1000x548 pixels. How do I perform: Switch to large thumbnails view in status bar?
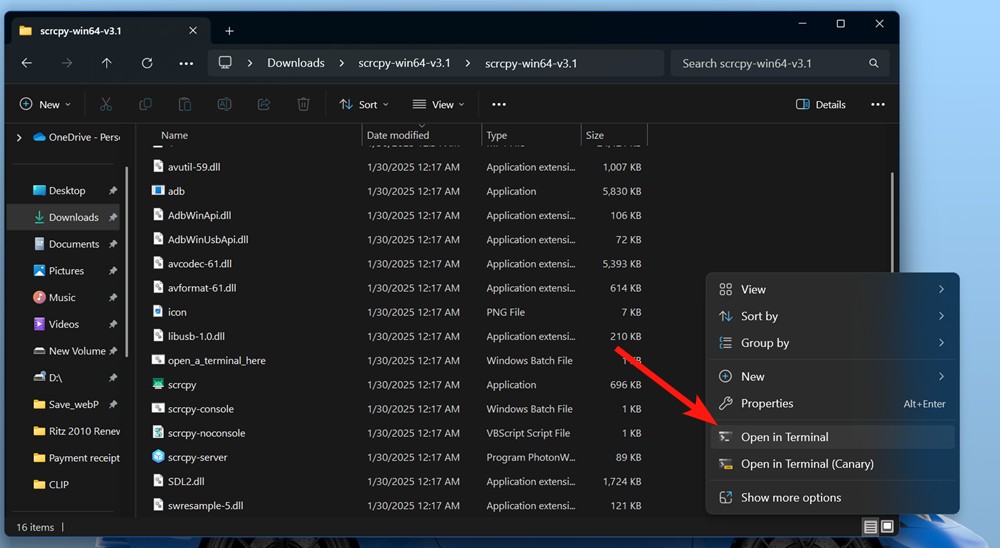(x=887, y=527)
